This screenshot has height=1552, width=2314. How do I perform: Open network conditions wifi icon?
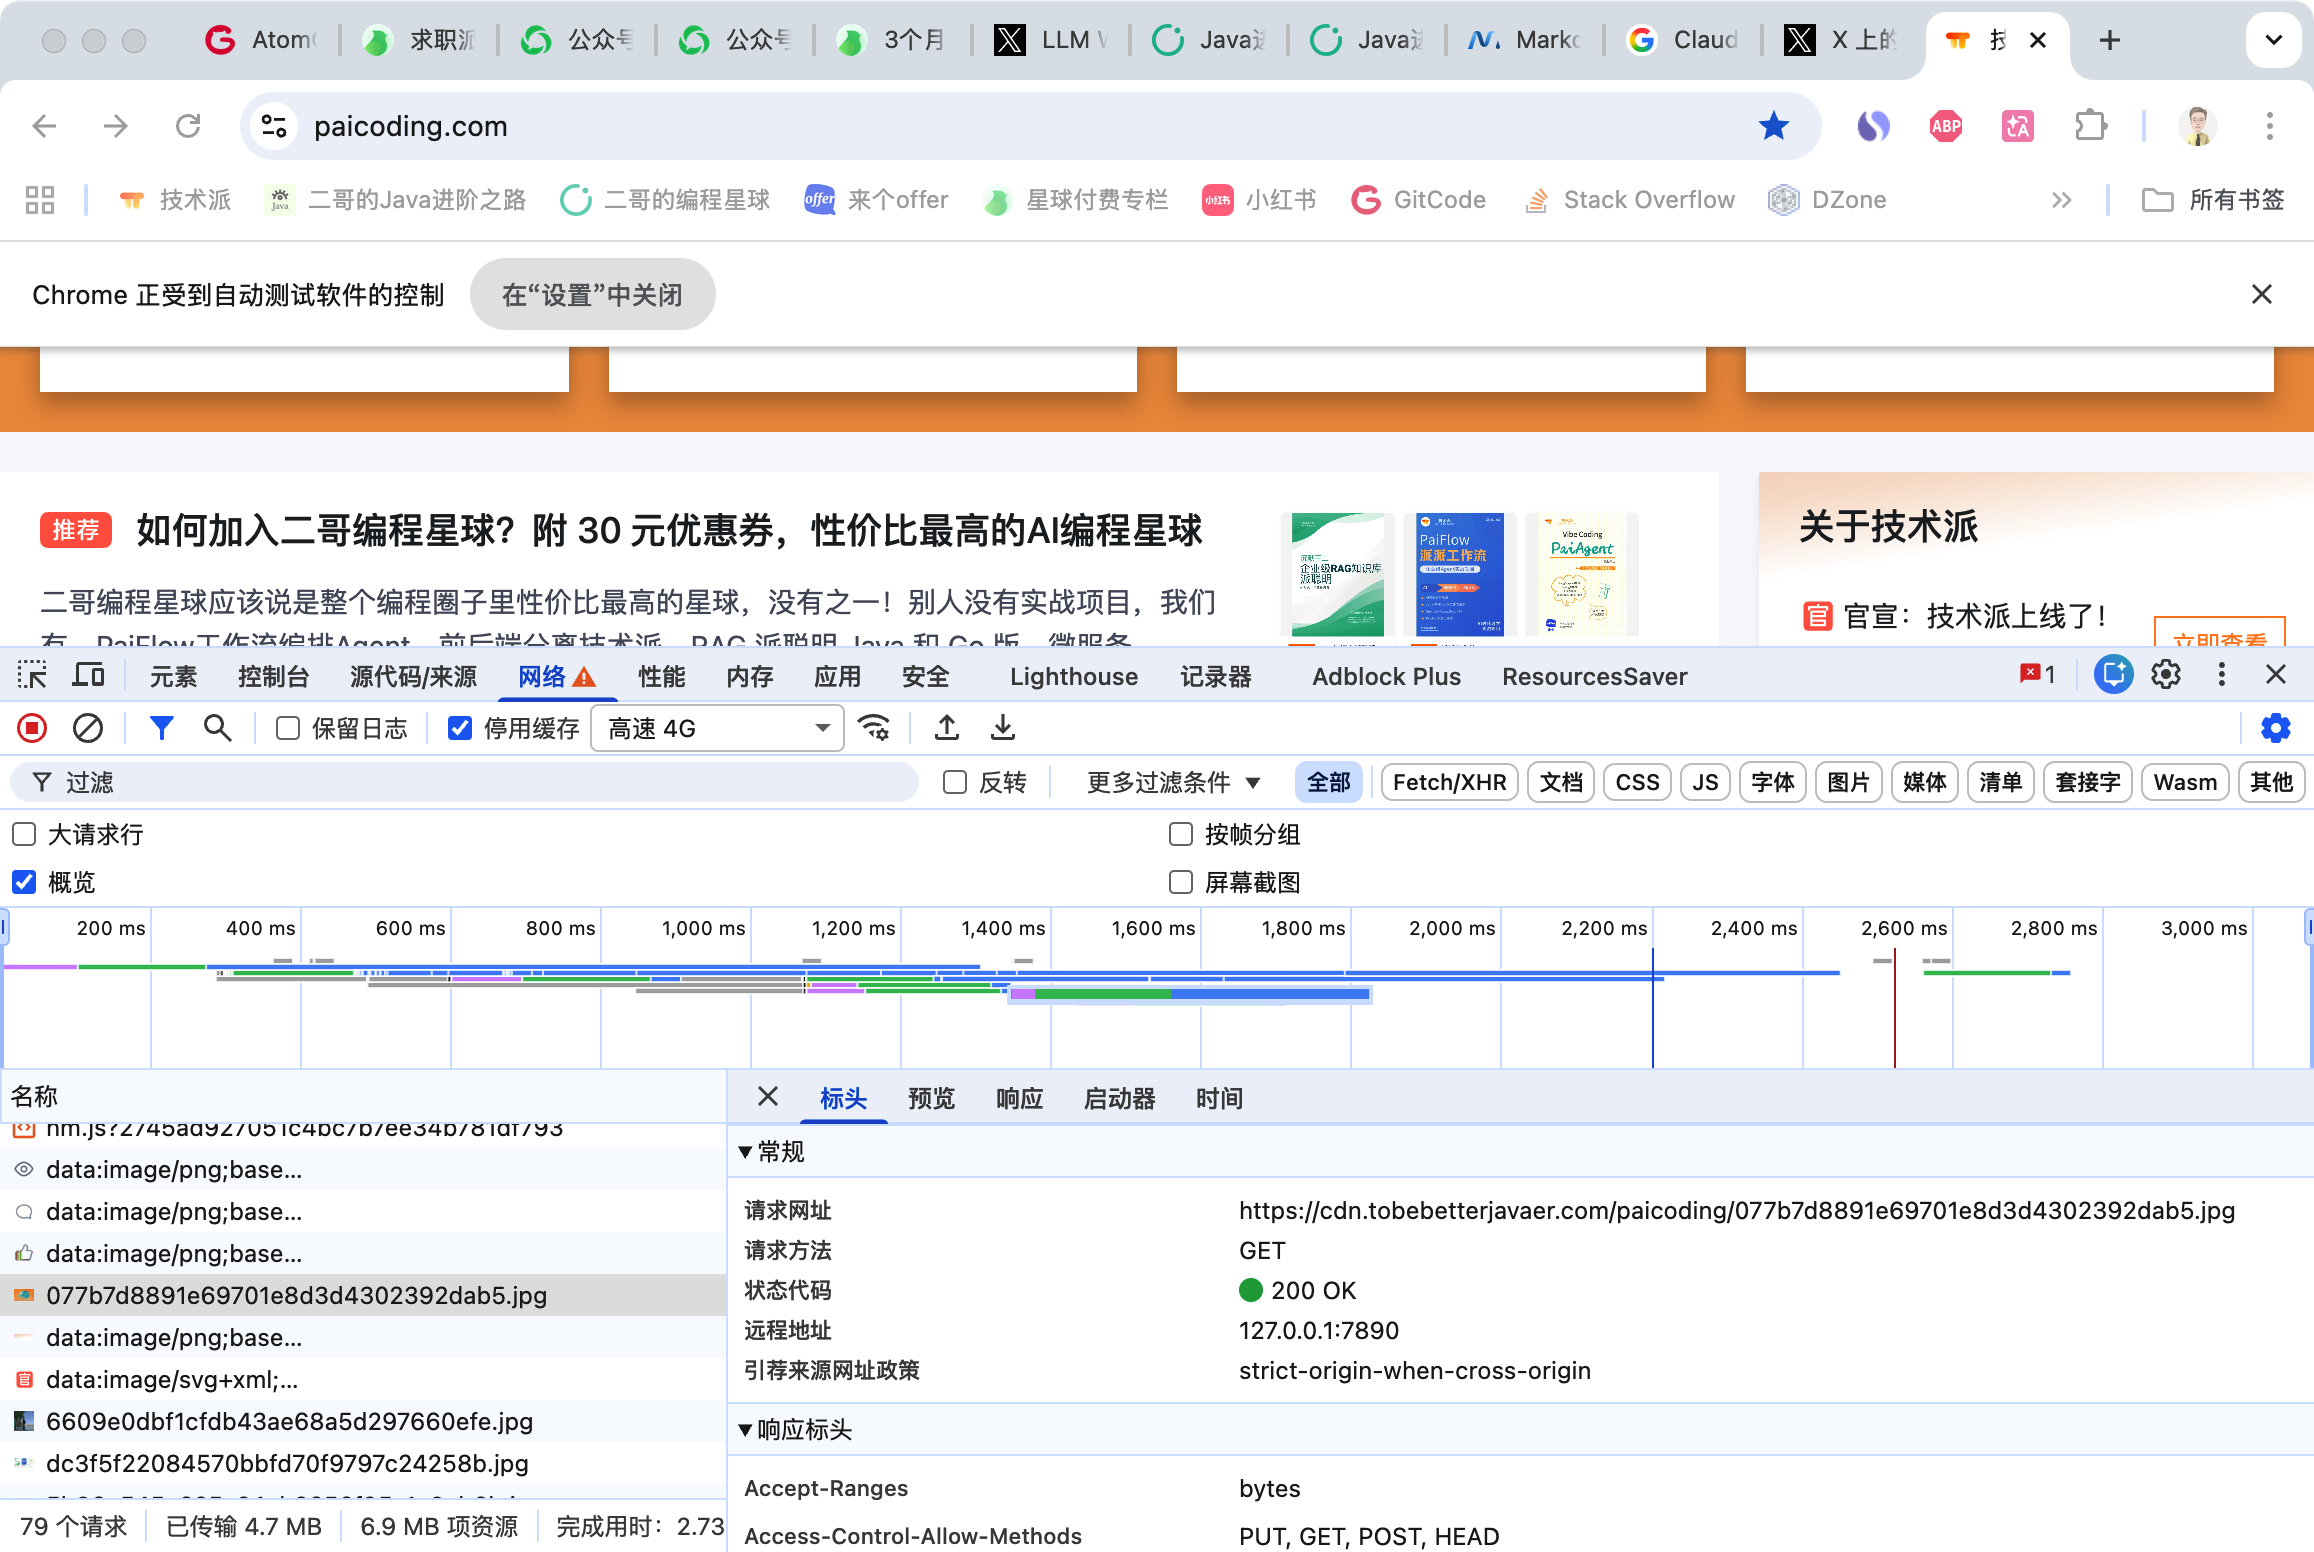875,728
